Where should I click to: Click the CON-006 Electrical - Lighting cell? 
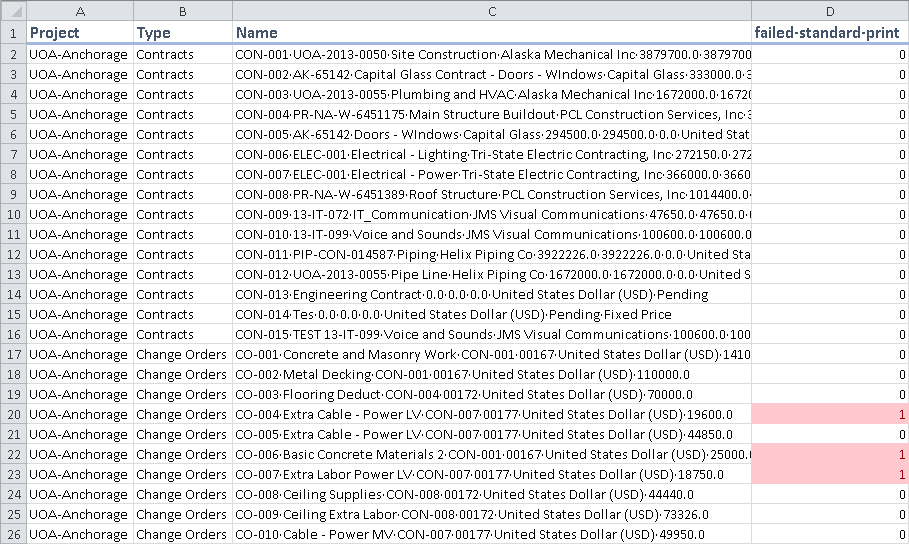(x=492, y=154)
